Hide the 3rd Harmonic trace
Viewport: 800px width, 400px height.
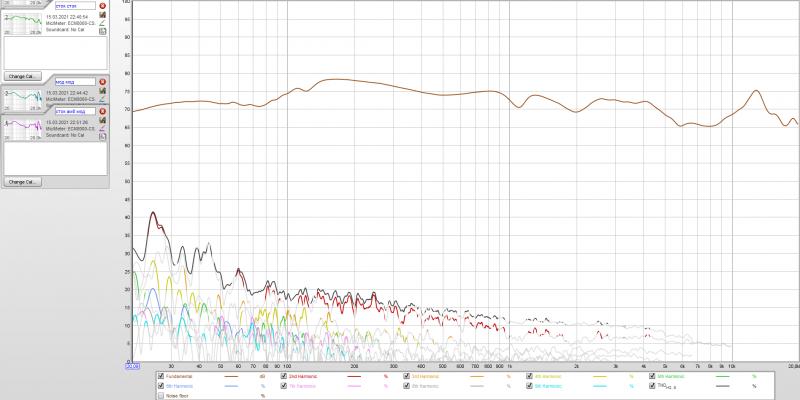pos(407,376)
